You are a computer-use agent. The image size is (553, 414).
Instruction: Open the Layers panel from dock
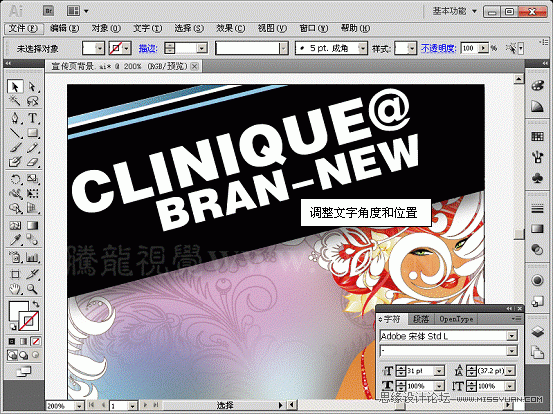[537, 332]
